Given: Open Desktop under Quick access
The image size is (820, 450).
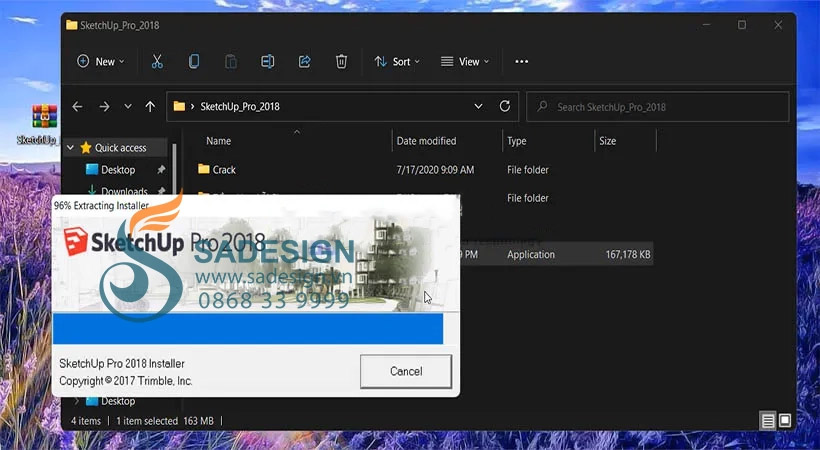Looking at the screenshot, I should [x=118, y=170].
